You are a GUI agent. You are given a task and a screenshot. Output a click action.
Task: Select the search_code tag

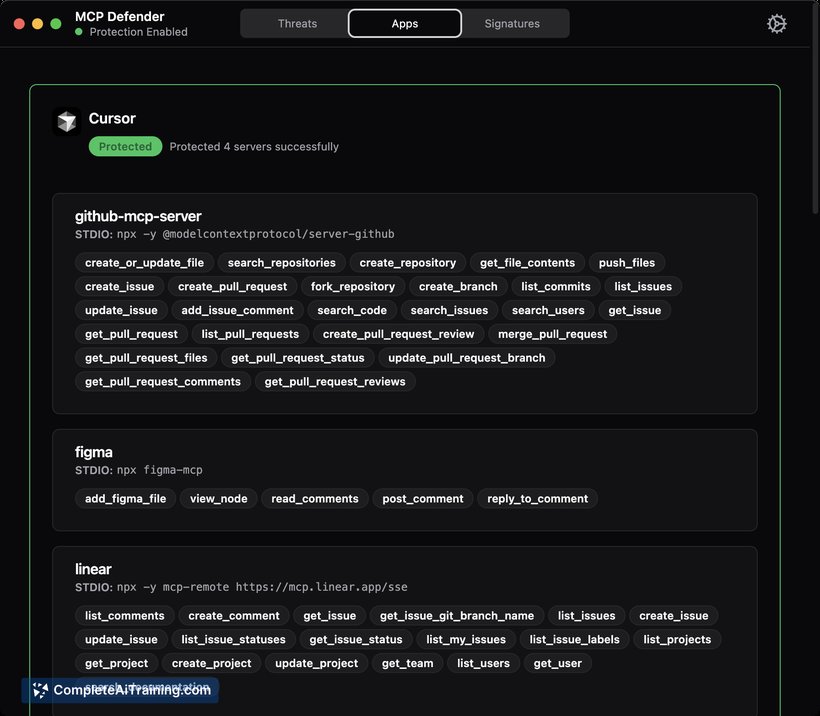pyautogui.click(x=352, y=310)
